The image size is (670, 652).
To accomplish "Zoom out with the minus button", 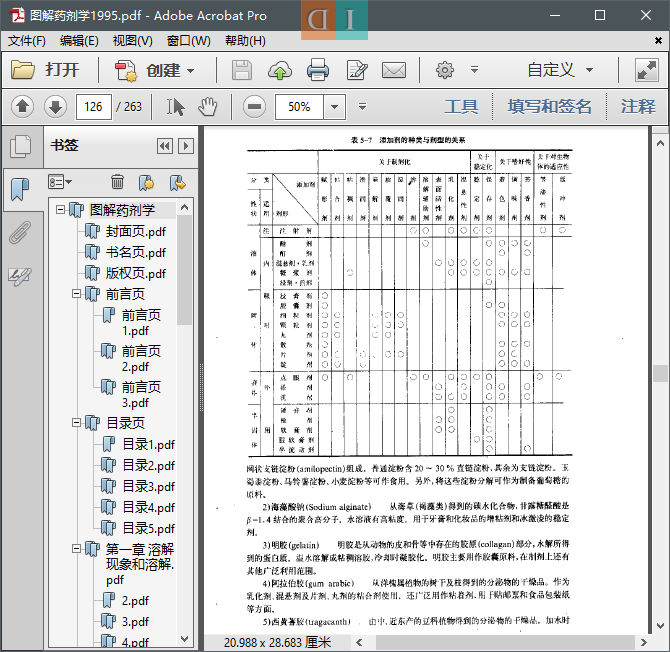I will pos(254,106).
